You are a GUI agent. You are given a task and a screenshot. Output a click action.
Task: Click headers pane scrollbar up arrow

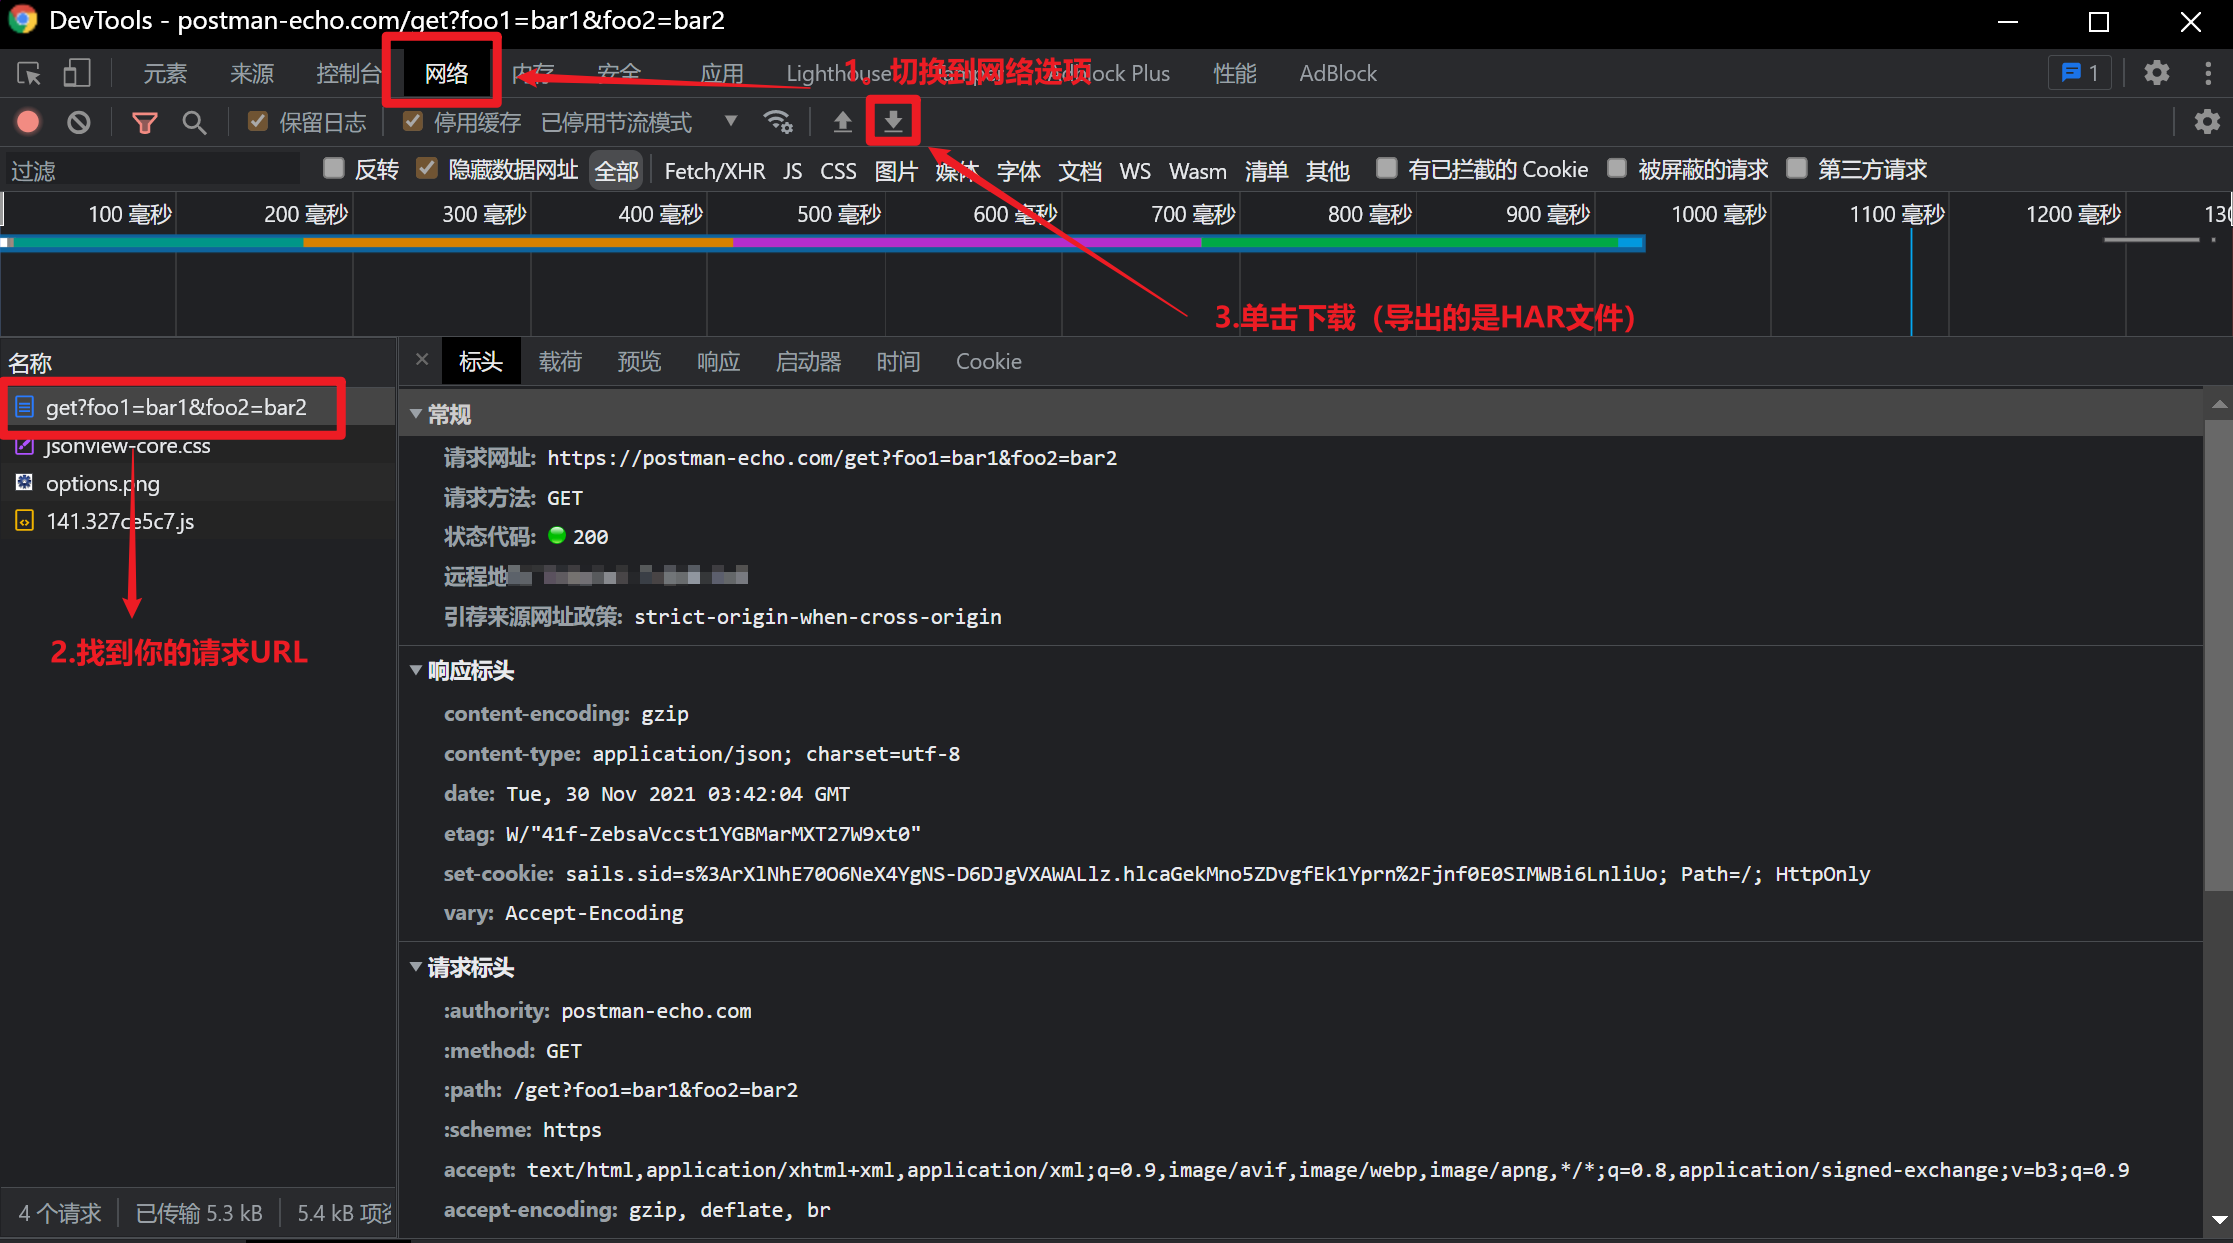pos(2219,404)
